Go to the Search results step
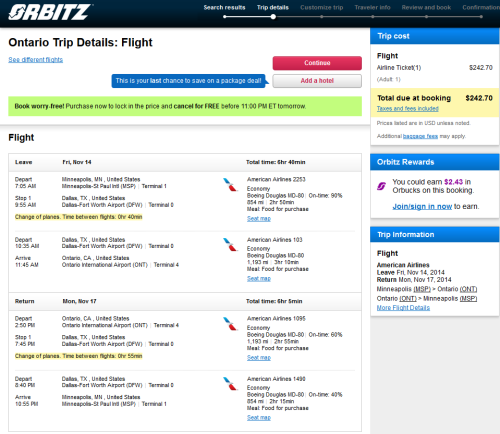500x434 pixels. (x=224, y=7)
